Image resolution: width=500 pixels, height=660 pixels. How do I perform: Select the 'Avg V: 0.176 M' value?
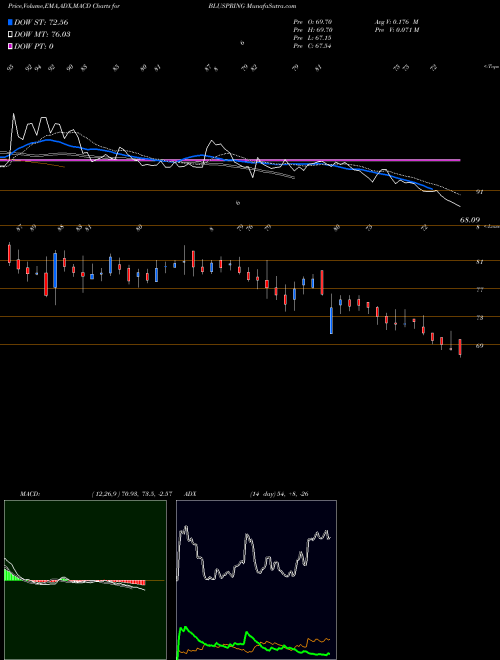point(395,21)
